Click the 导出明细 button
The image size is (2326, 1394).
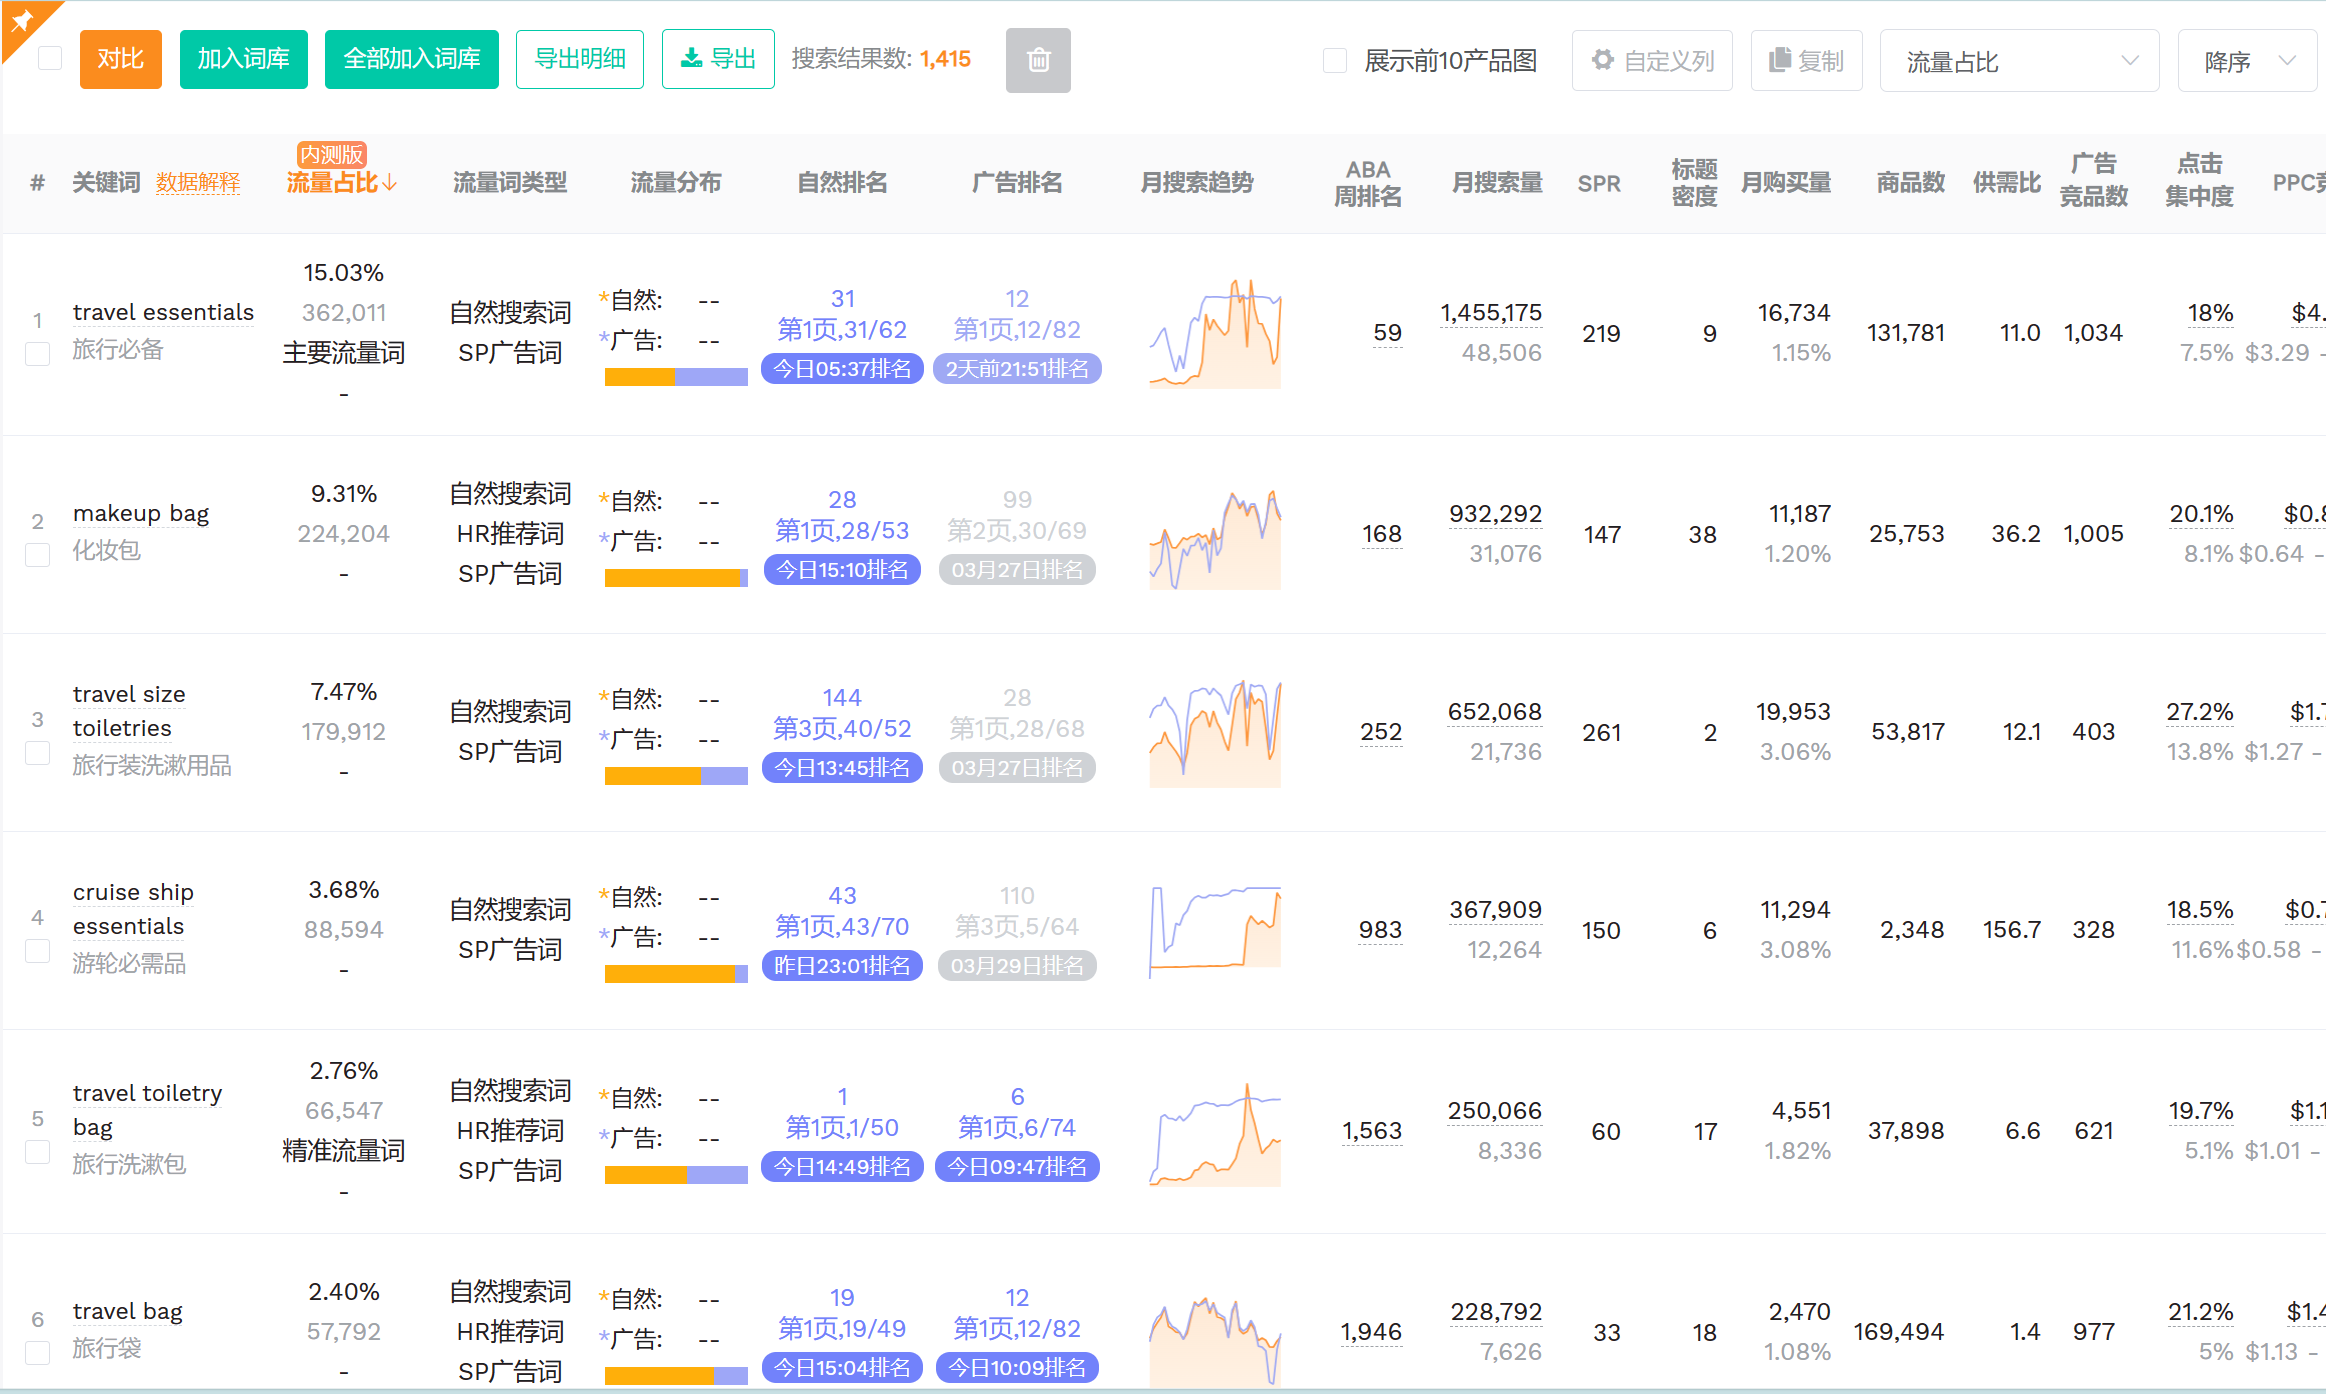coord(580,59)
